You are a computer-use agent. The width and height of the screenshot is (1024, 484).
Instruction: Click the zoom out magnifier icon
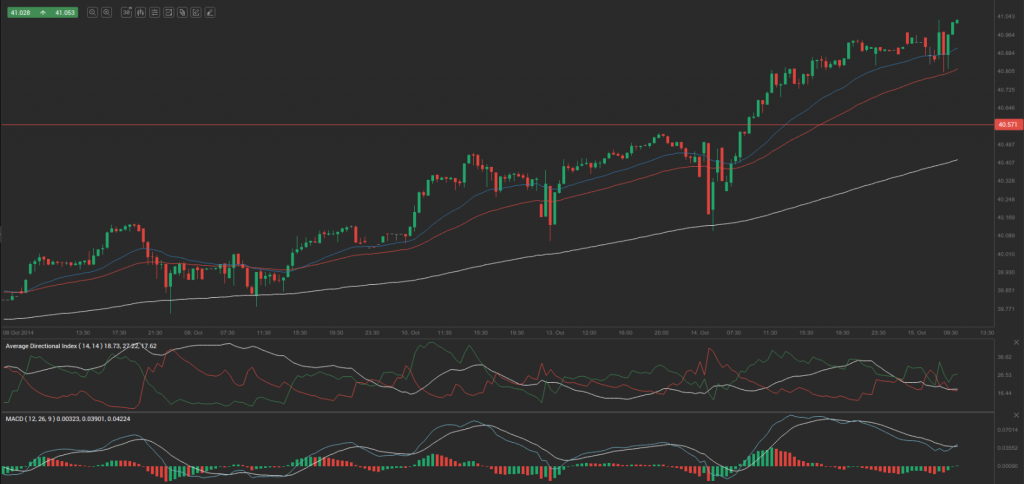[92, 12]
